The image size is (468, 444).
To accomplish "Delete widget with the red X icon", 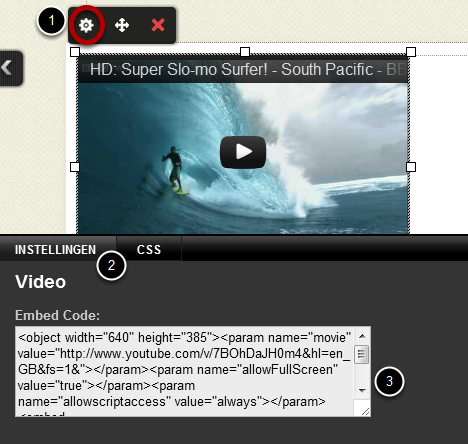I will (158, 25).
